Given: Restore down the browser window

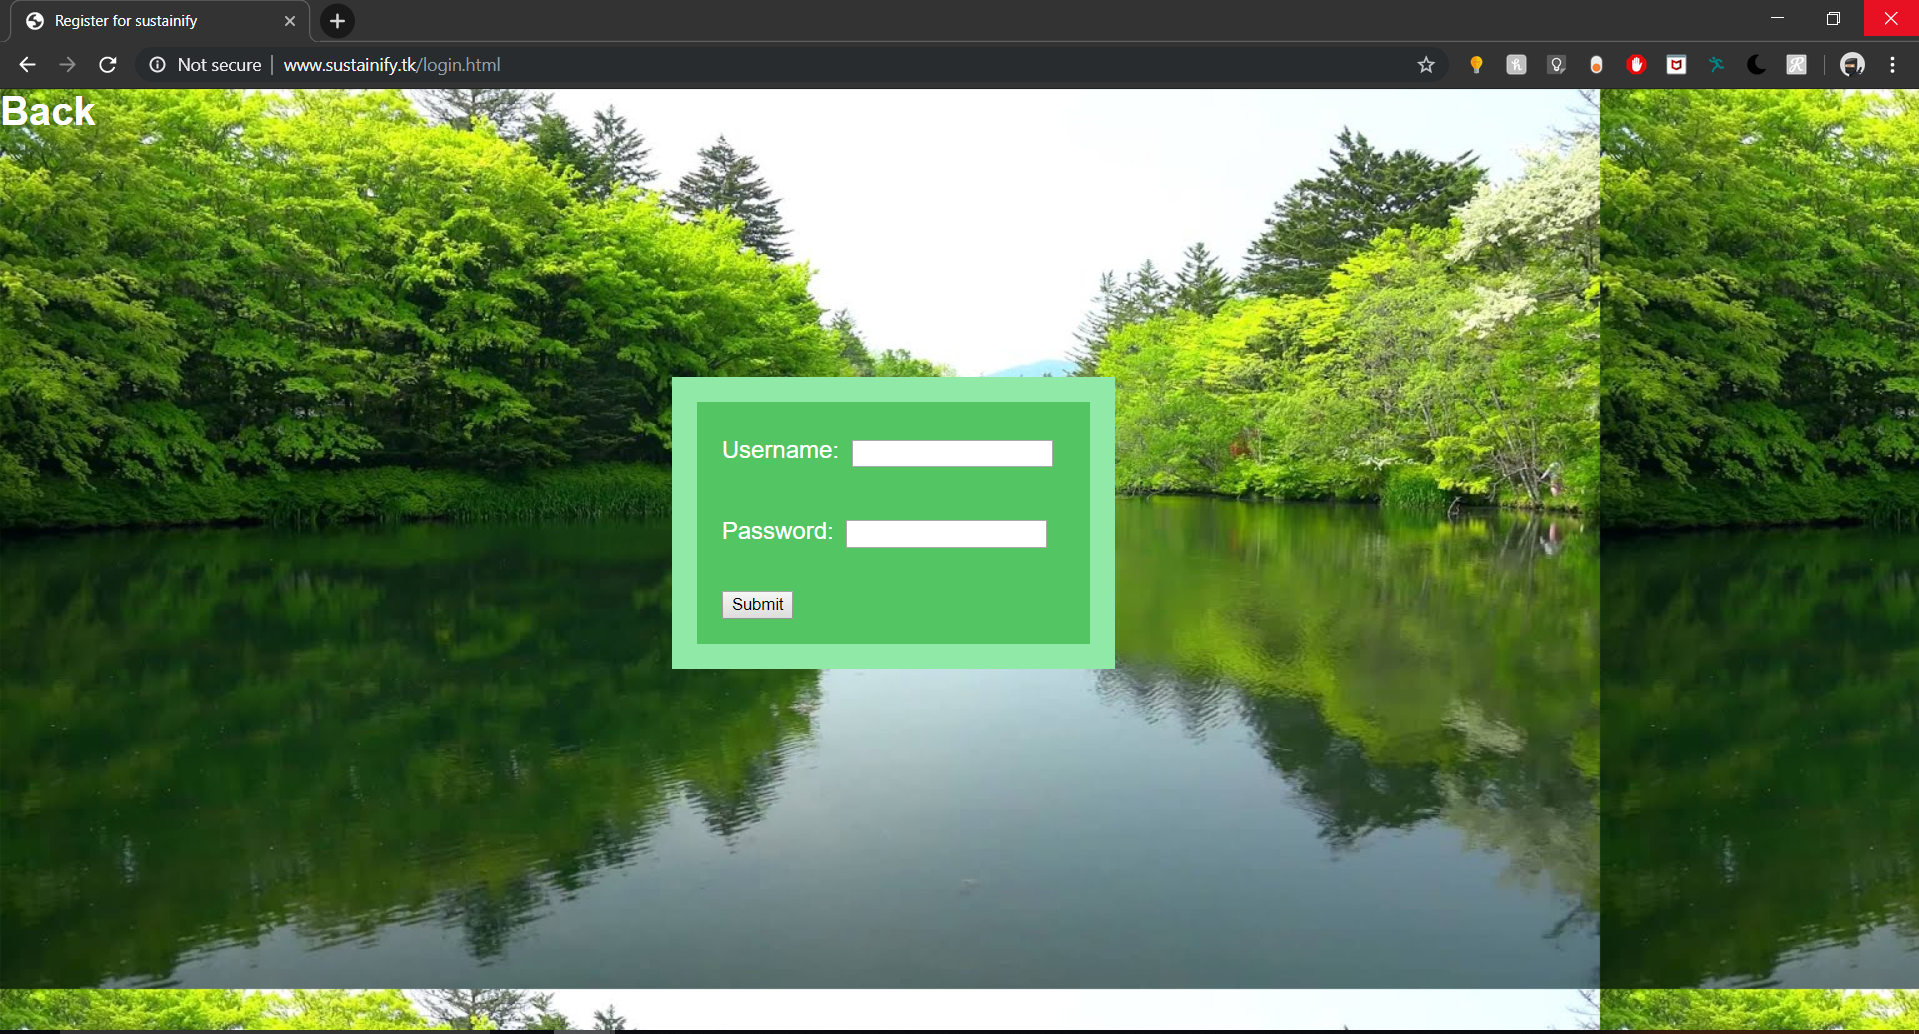Looking at the screenshot, I should 1833,18.
